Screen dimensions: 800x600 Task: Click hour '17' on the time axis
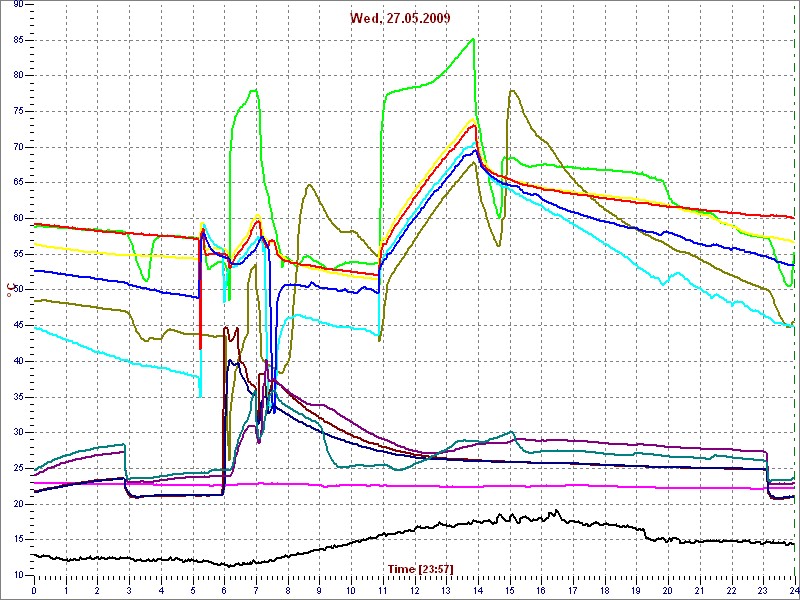click(x=573, y=590)
